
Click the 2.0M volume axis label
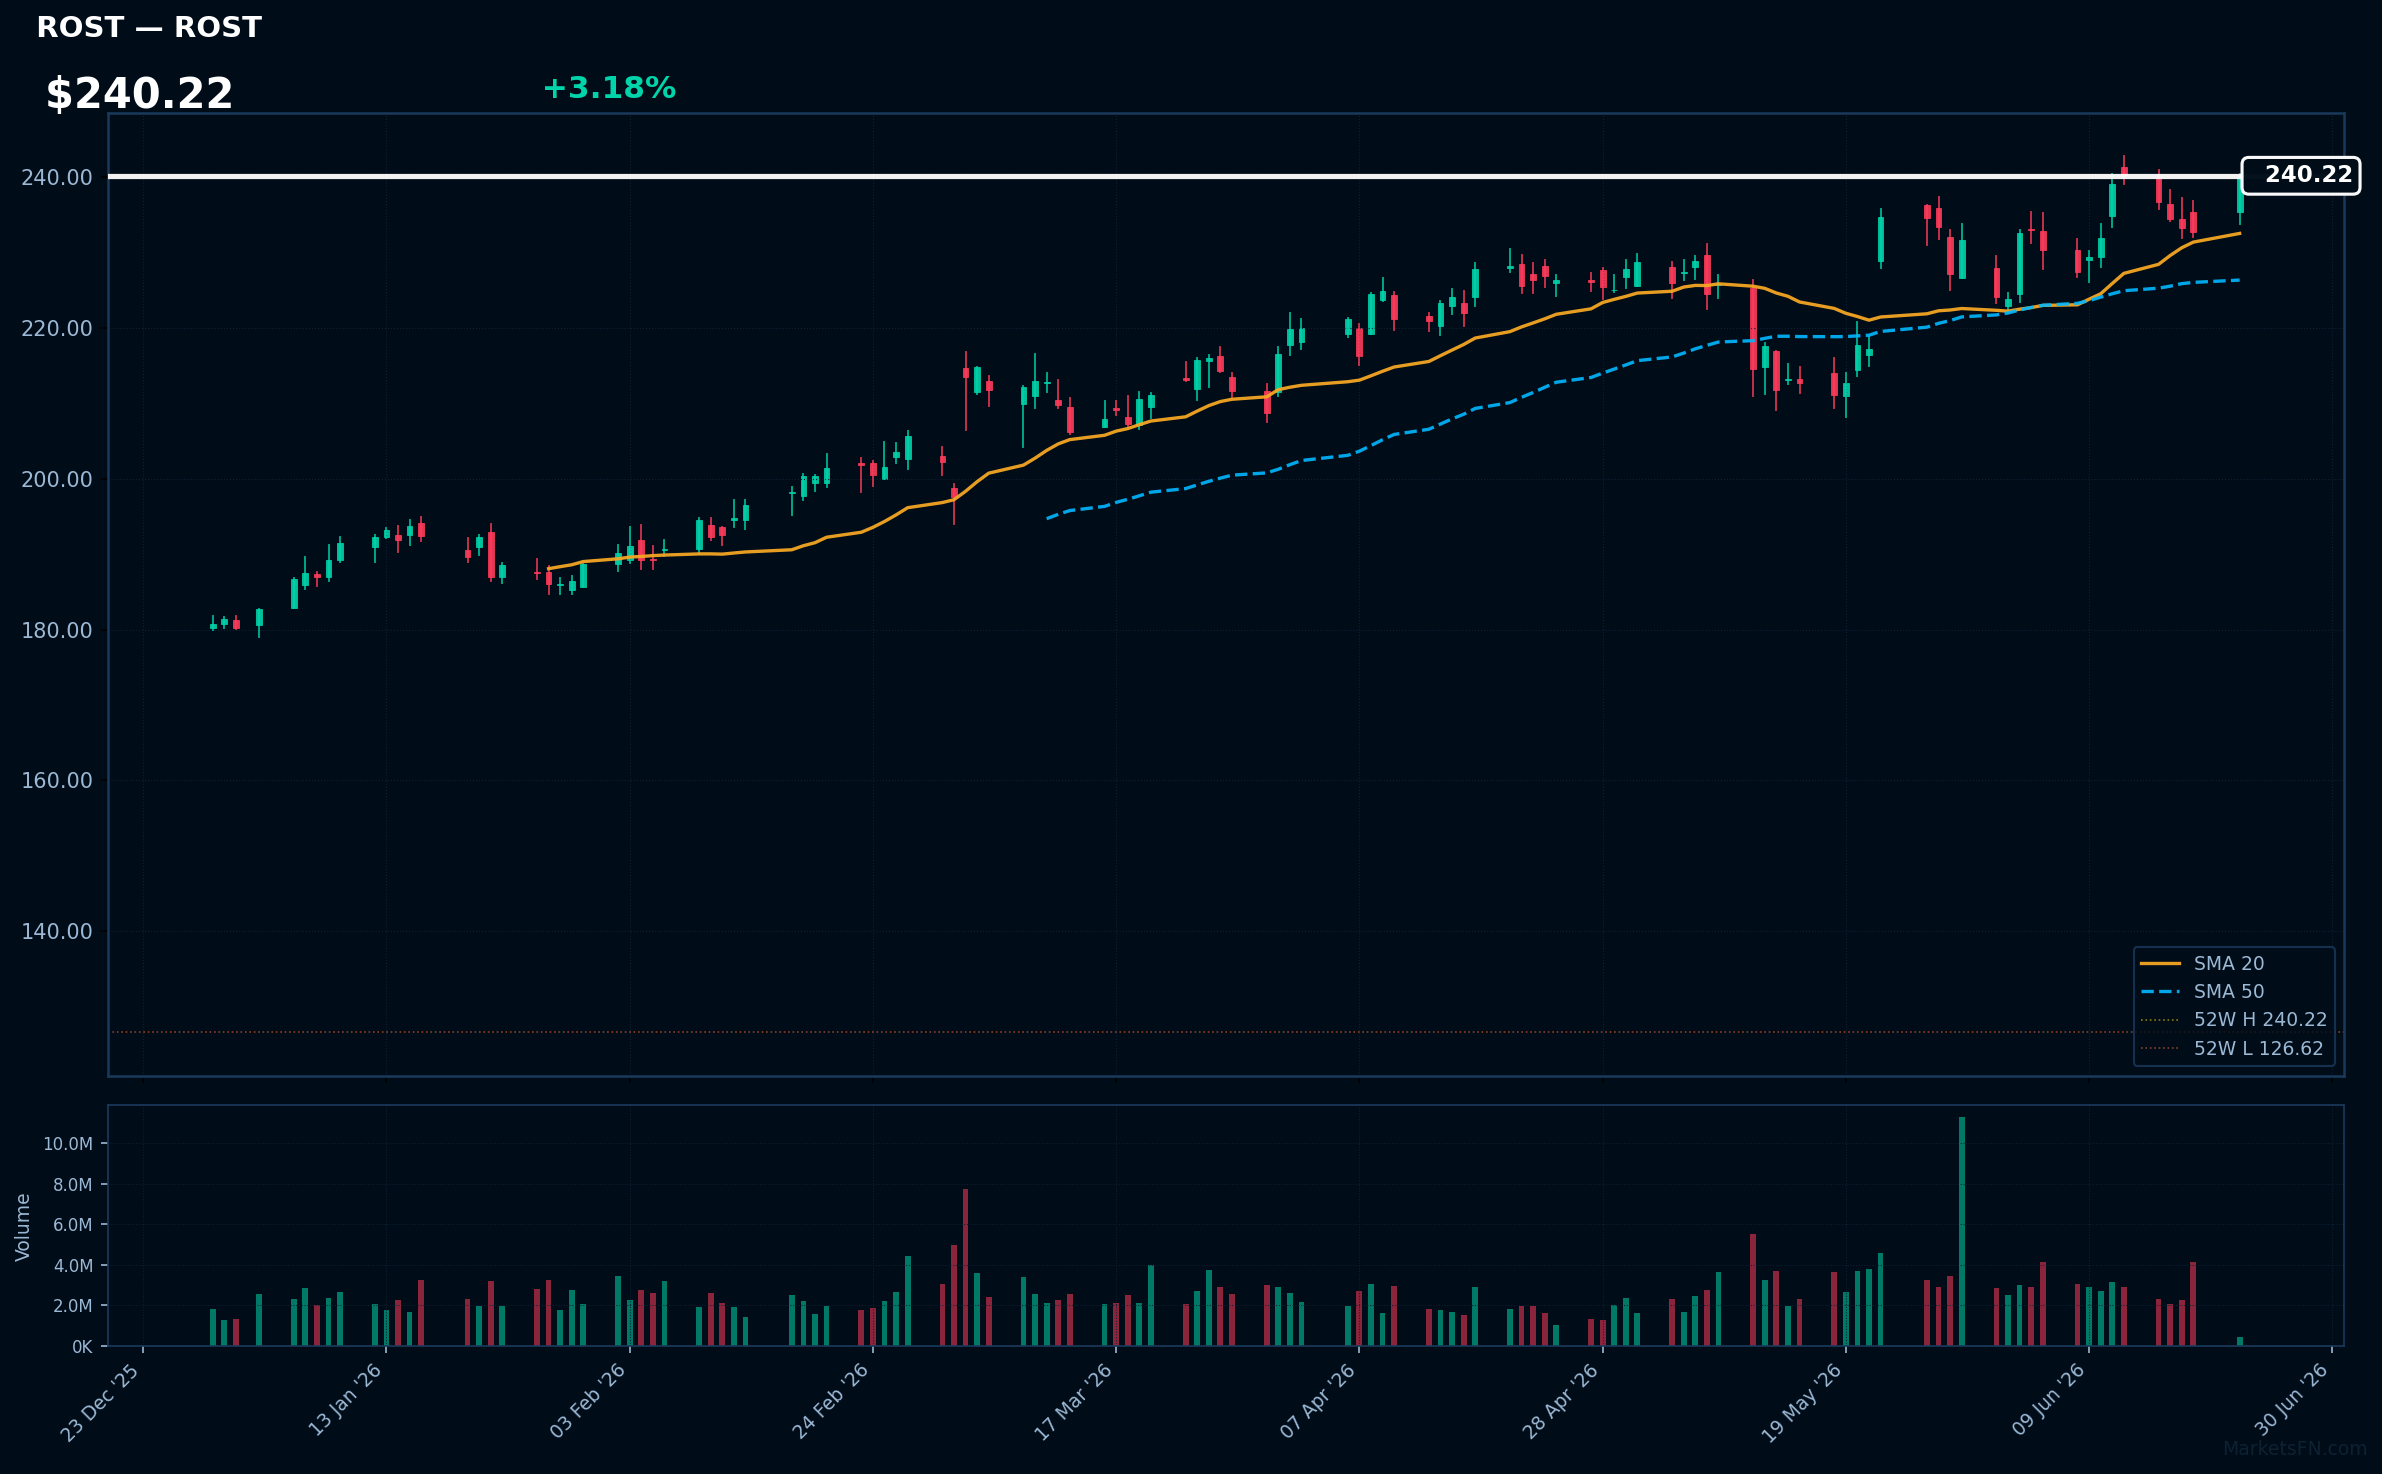pos(72,1306)
